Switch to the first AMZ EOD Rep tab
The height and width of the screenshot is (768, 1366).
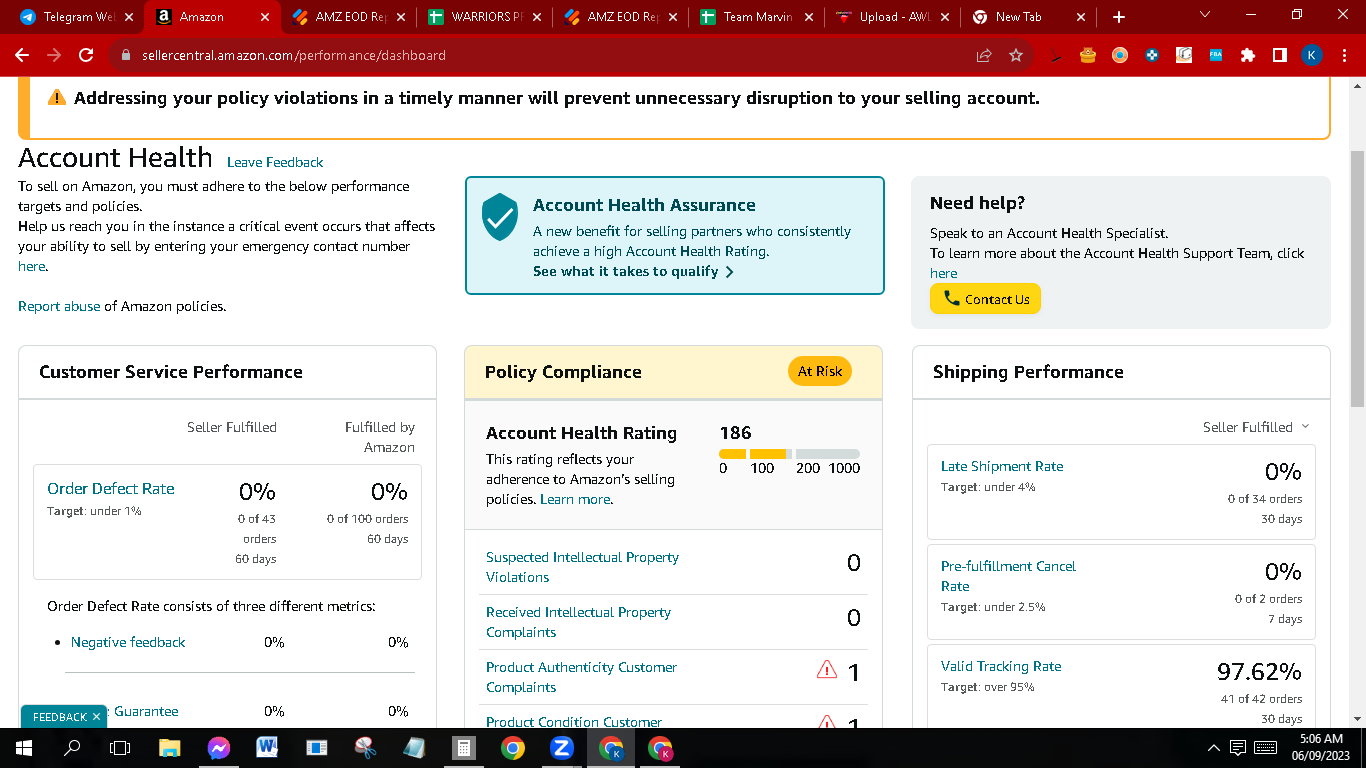tap(348, 17)
